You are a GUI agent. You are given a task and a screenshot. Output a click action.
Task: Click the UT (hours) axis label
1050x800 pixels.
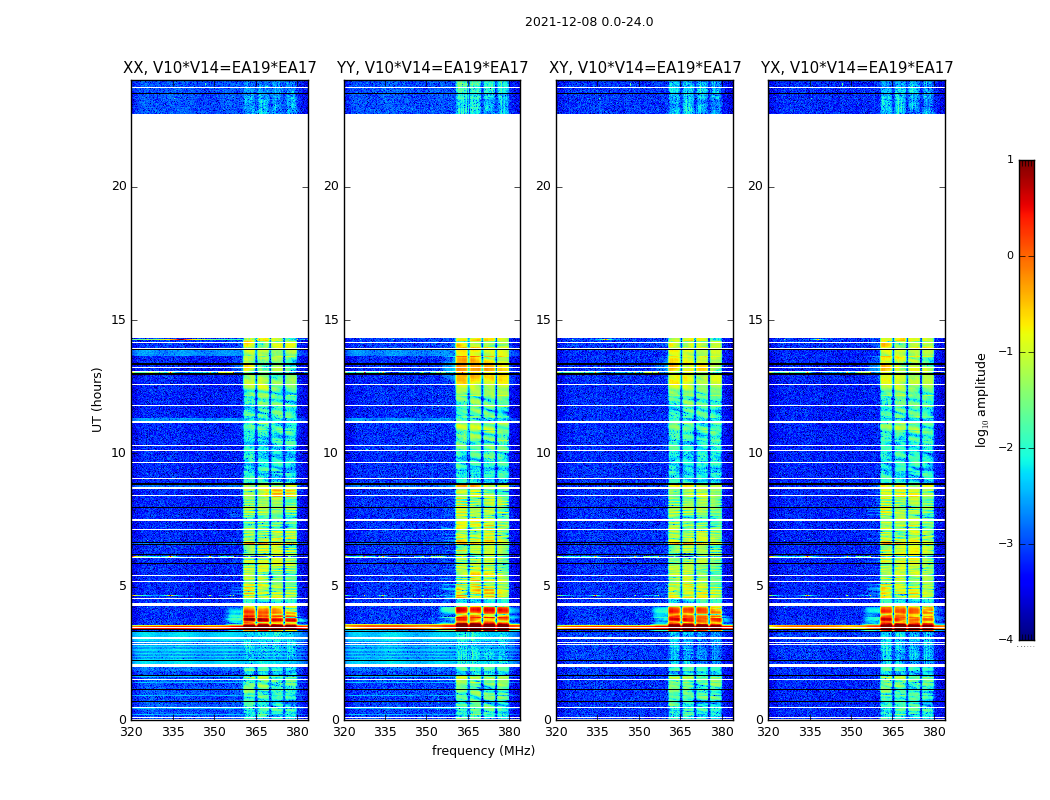click(x=98, y=399)
